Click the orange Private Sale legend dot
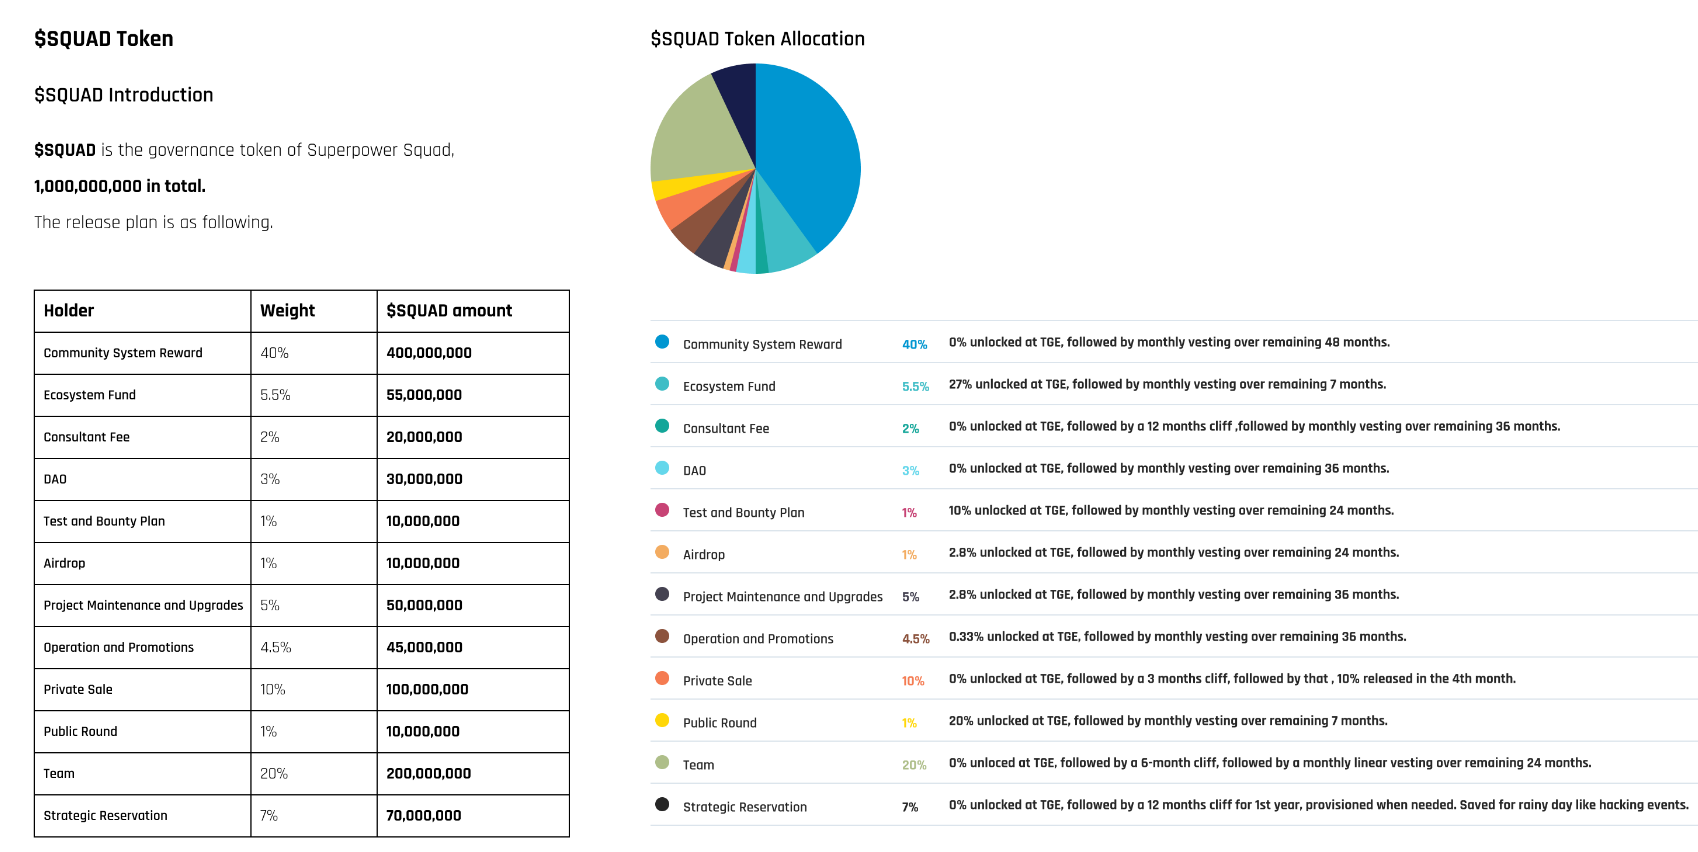 (662, 678)
